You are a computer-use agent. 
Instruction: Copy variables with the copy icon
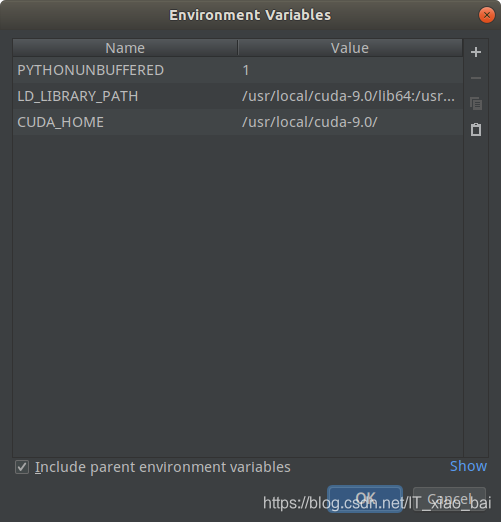[x=476, y=104]
